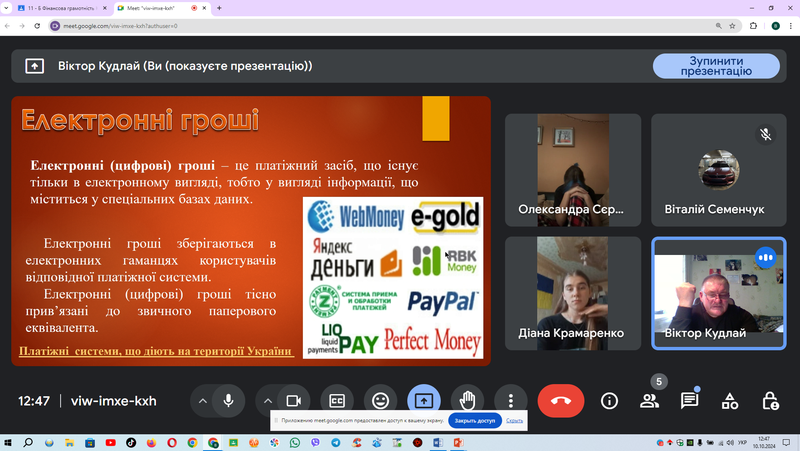Open host controls lock icon
Image resolution: width=800 pixels, height=451 pixels.
[x=770, y=401]
